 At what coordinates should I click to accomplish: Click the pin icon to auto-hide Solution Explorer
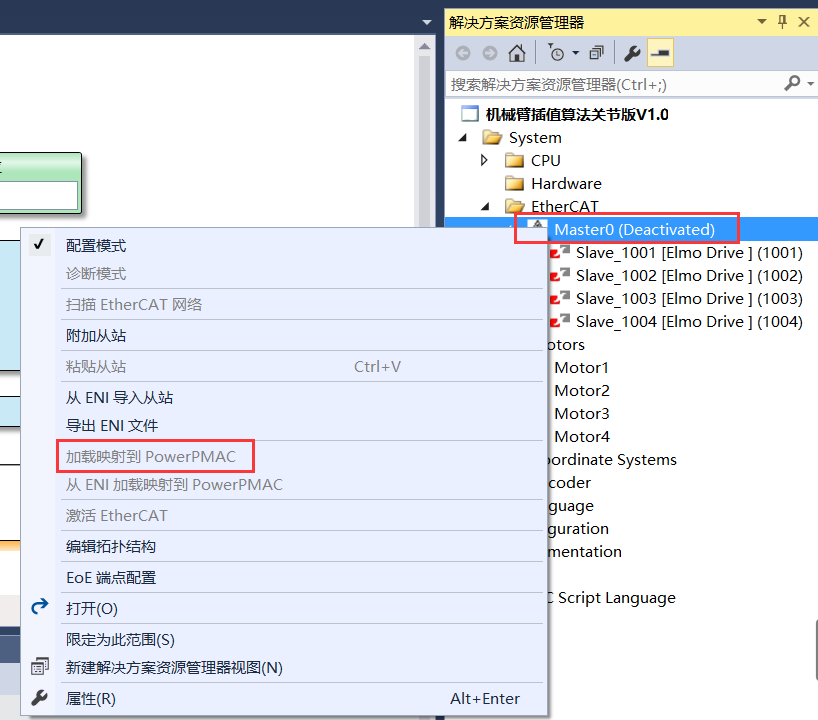[781, 21]
